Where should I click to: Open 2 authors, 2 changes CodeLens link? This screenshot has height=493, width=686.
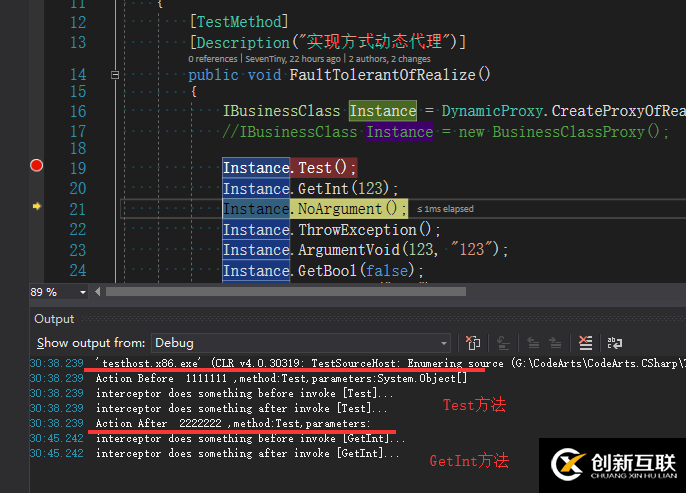pos(389,59)
